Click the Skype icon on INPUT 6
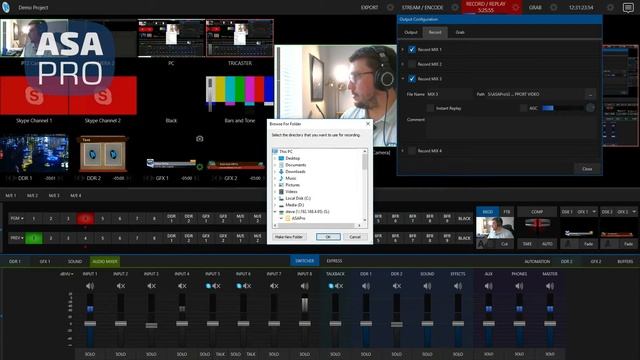Image resolution: width=640 pixels, height=360 pixels. [x=239, y=286]
